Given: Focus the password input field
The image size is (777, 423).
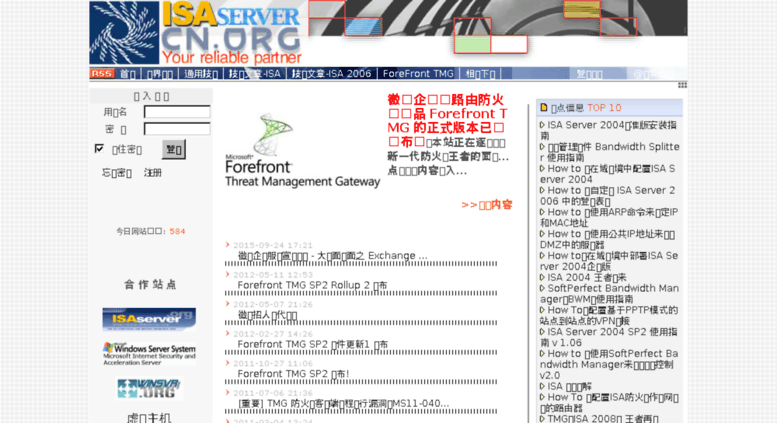Looking at the screenshot, I should [x=177, y=129].
